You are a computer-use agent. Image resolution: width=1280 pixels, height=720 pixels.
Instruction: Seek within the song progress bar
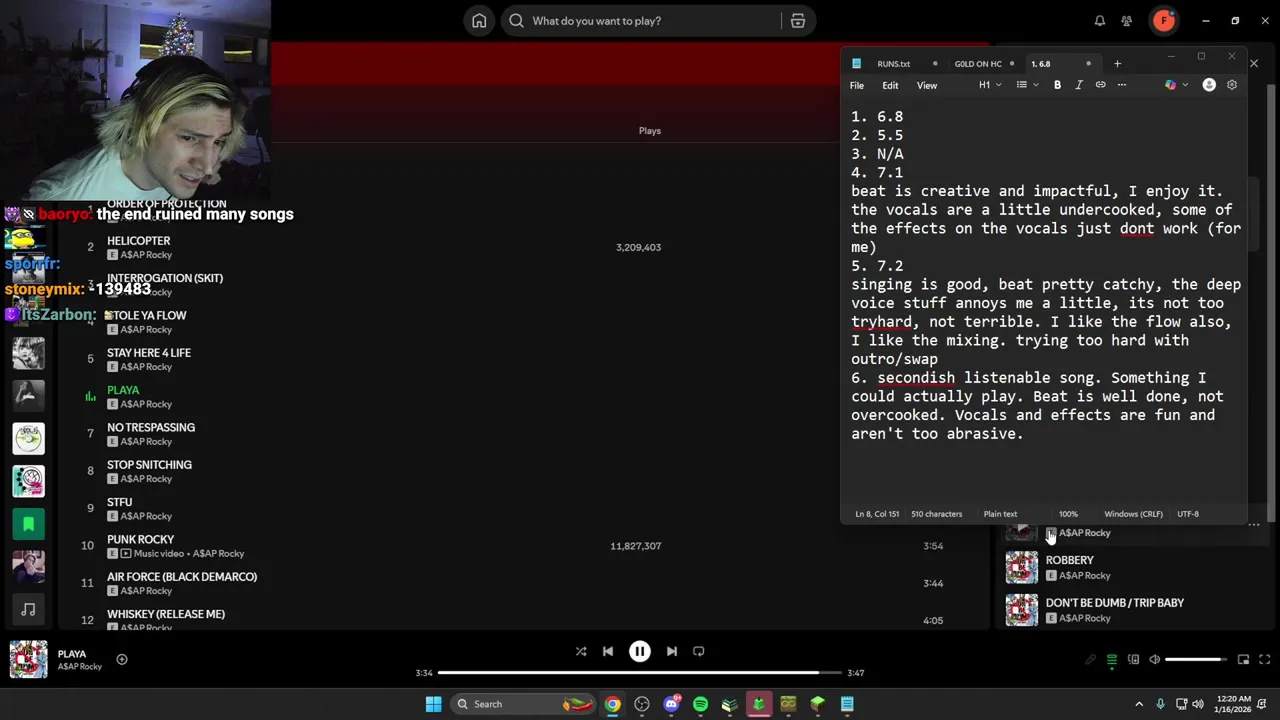coord(640,673)
